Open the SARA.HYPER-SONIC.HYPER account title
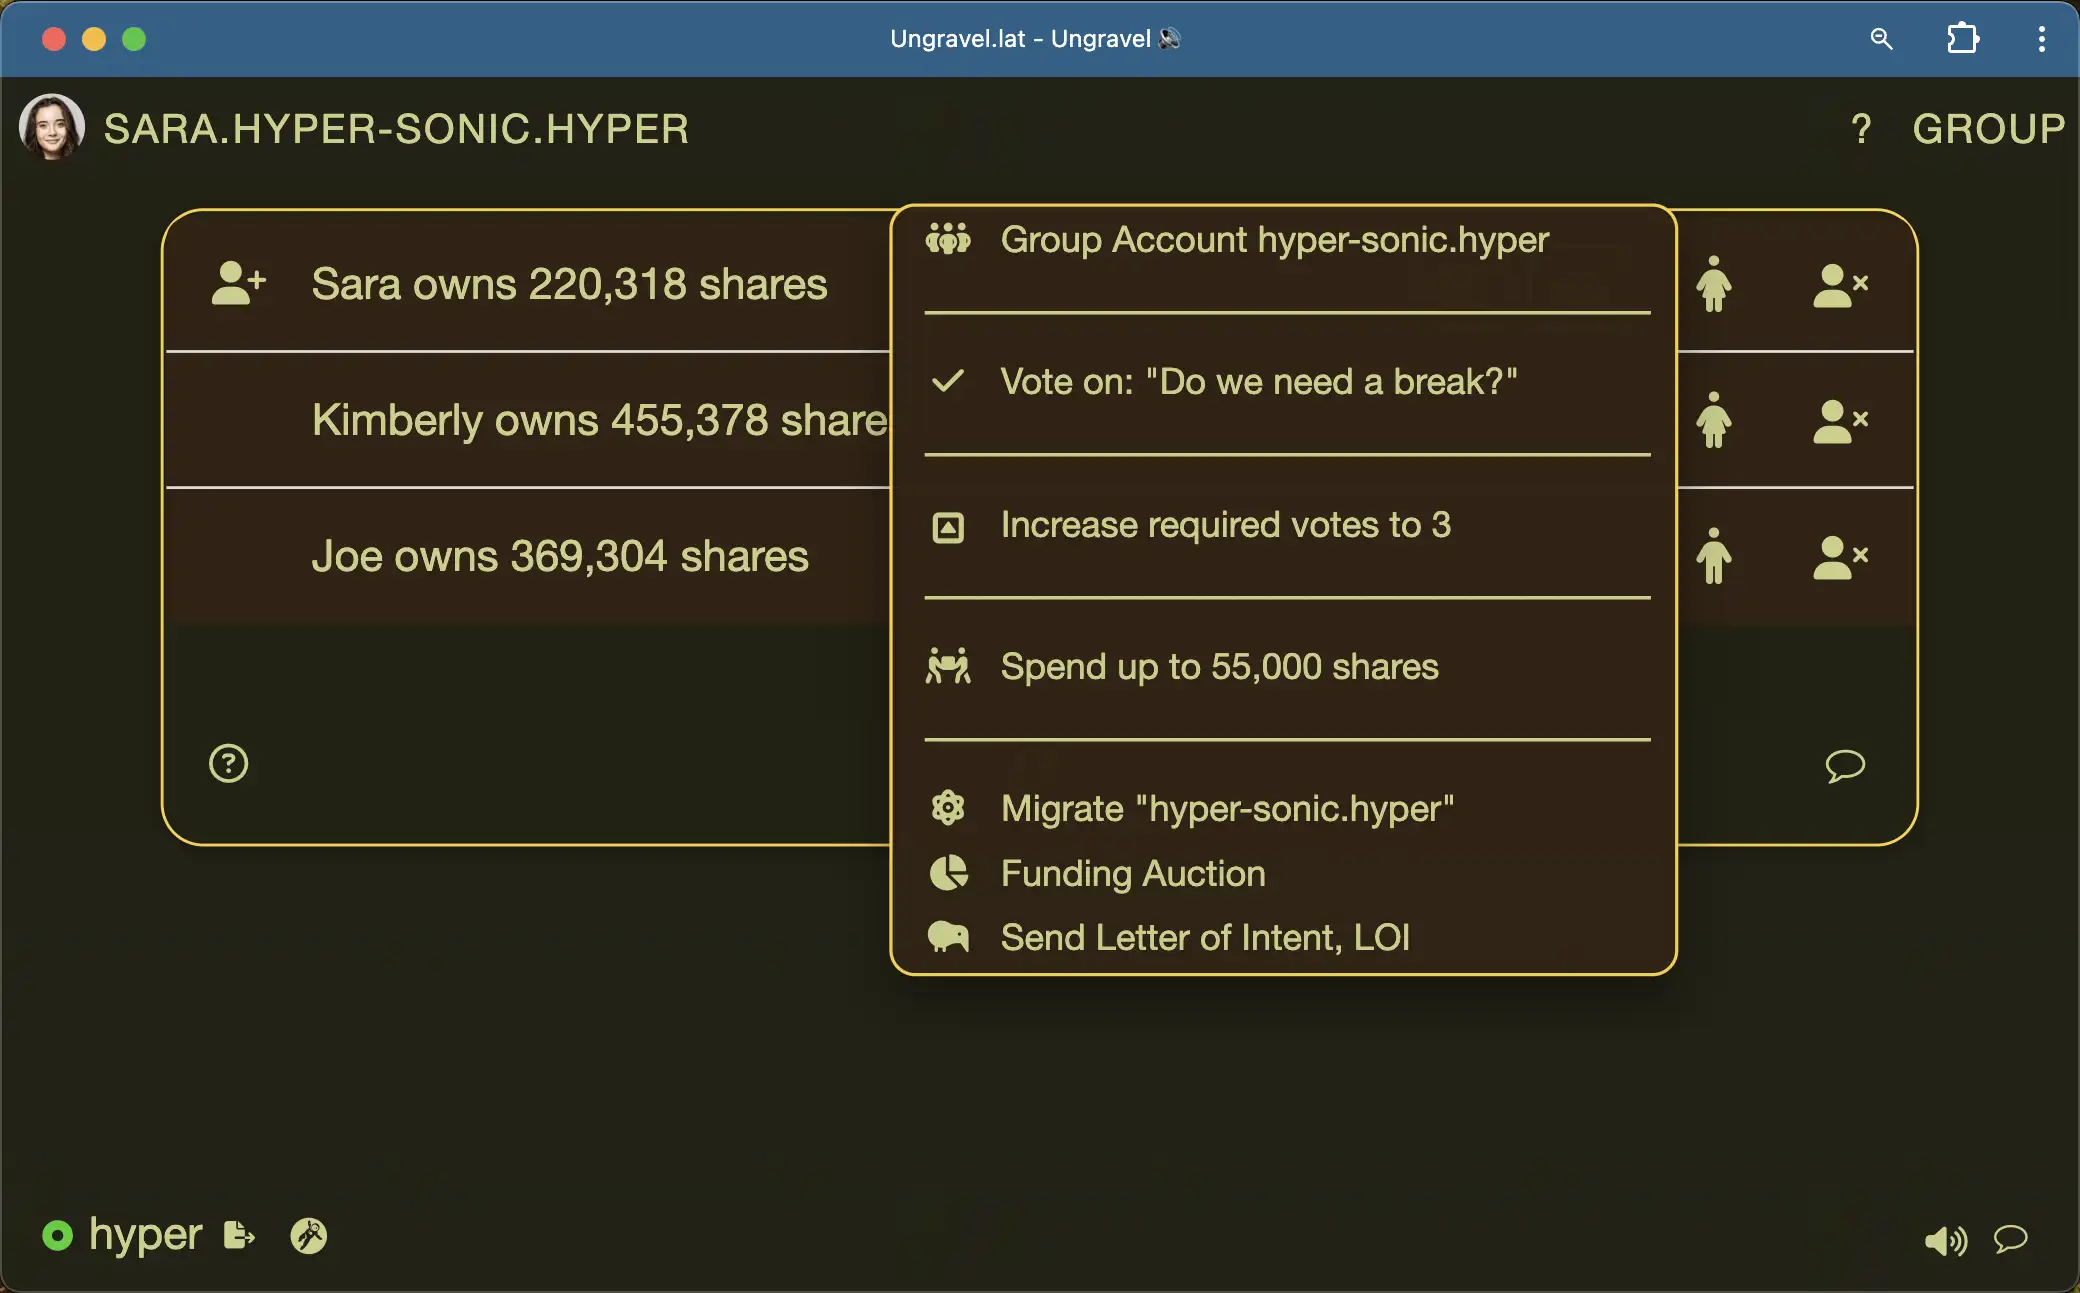 click(396, 129)
